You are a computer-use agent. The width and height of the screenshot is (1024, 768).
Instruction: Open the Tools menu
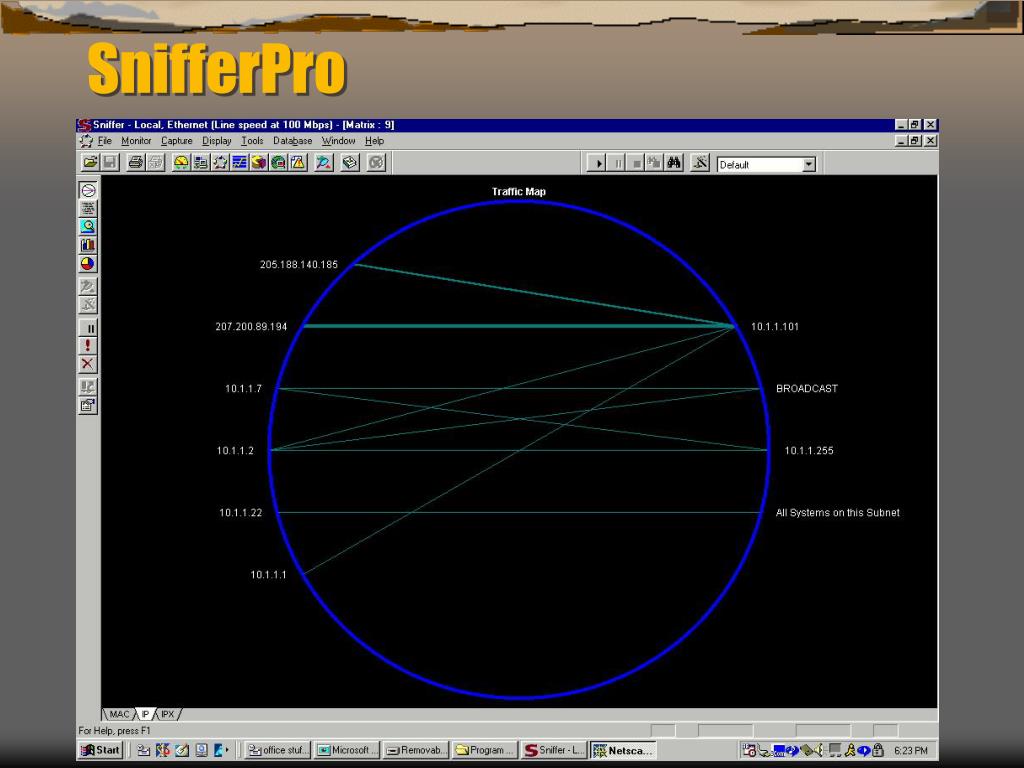(252, 141)
